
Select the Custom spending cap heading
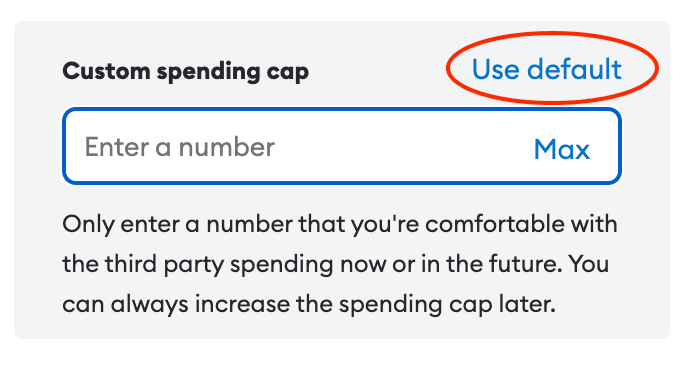185,72
